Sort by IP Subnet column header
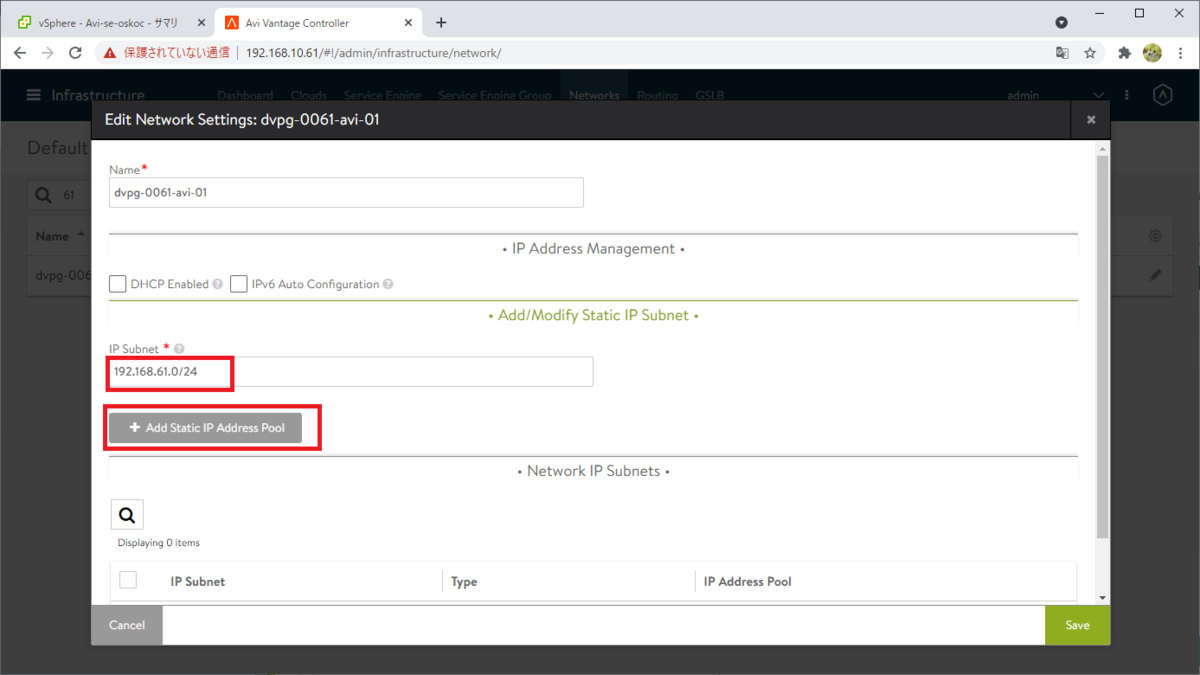This screenshot has width=1200, height=675. (x=198, y=581)
